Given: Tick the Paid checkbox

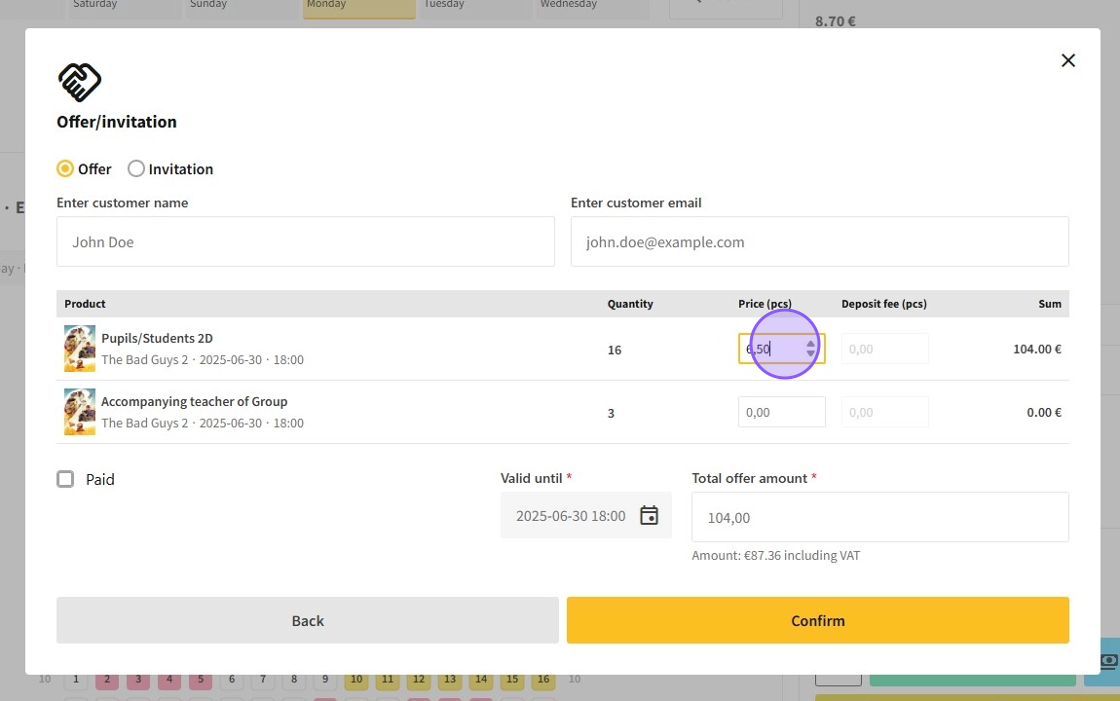Looking at the screenshot, I should coord(66,480).
